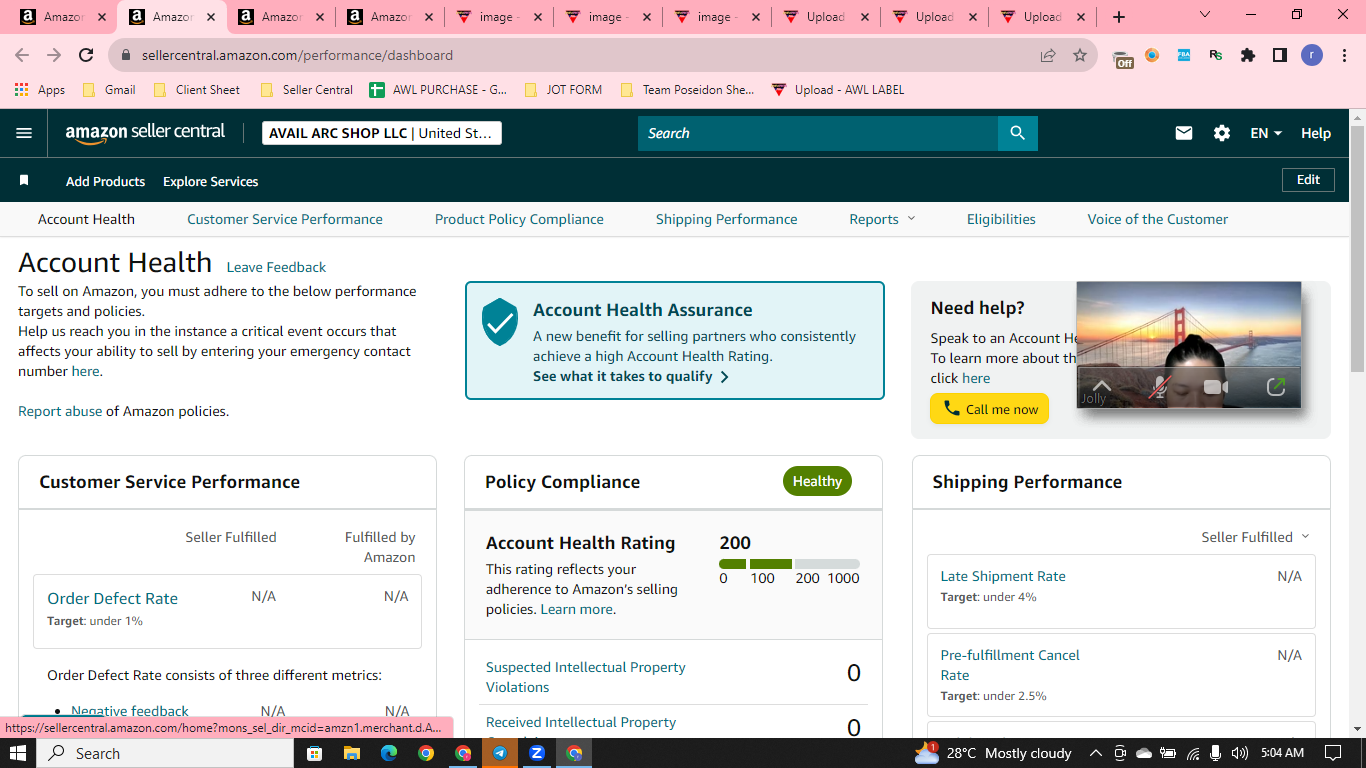Viewport: 1366px width, 768px height.
Task: Open the Suspected Intellectual Property Violations link
Action: coord(586,677)
